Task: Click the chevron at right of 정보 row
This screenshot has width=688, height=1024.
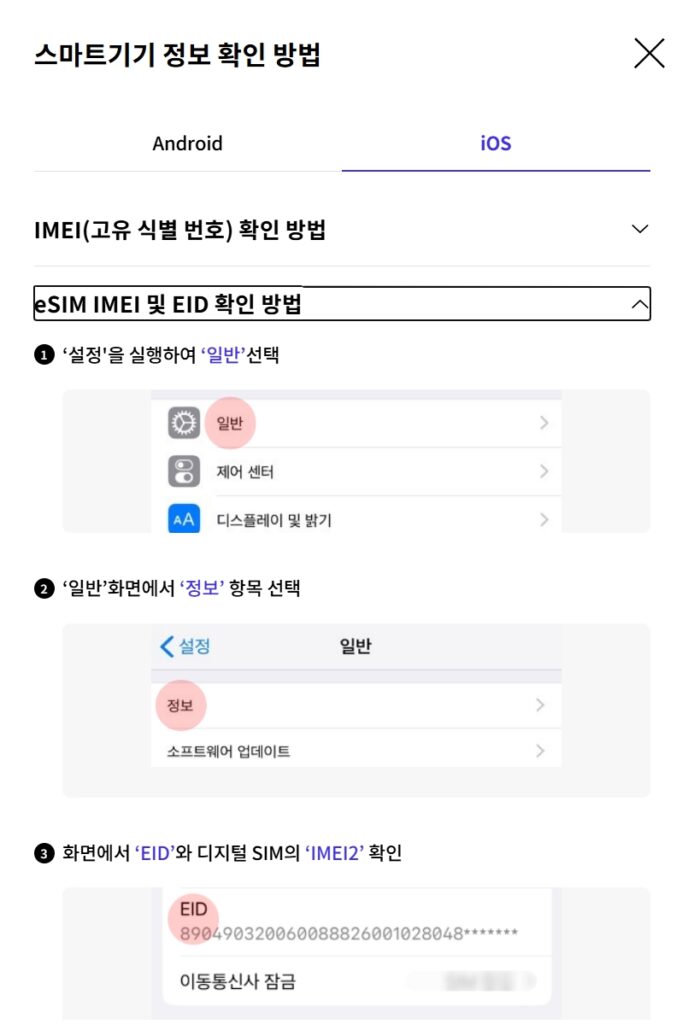Action: pyautogui.click(x=540, y=706)
